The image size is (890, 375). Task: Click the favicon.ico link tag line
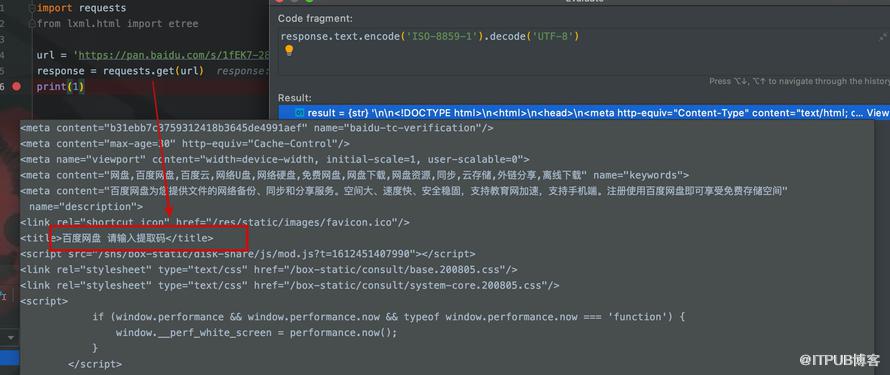click(x=215, y=222)
